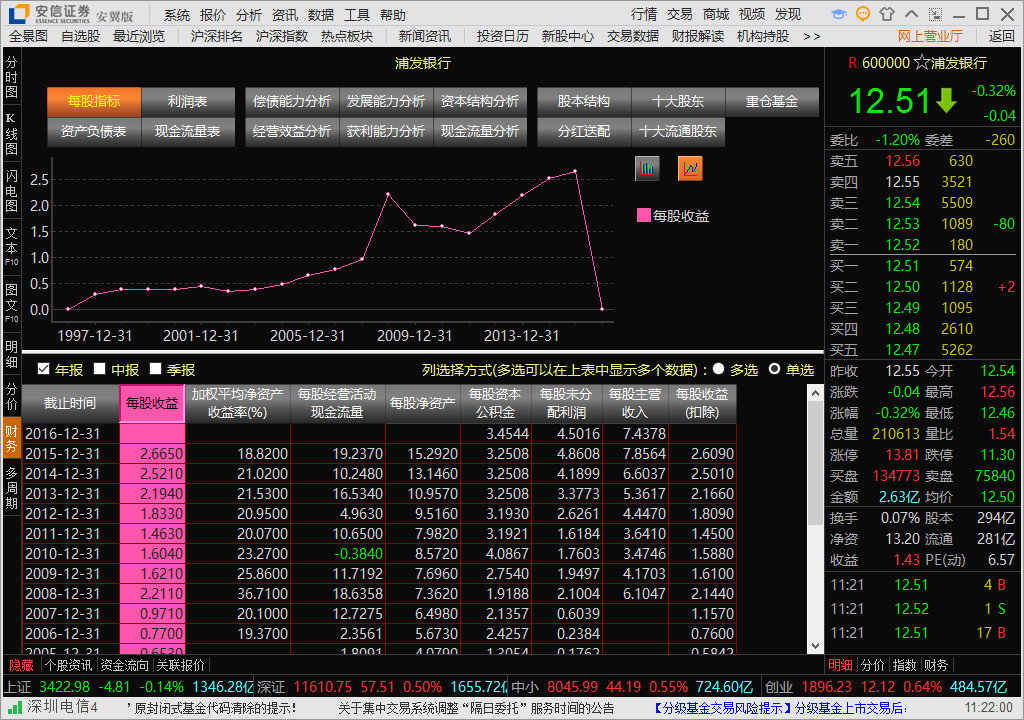
Task: Open the 现金流量表 report
Action: tap(187, 131)
